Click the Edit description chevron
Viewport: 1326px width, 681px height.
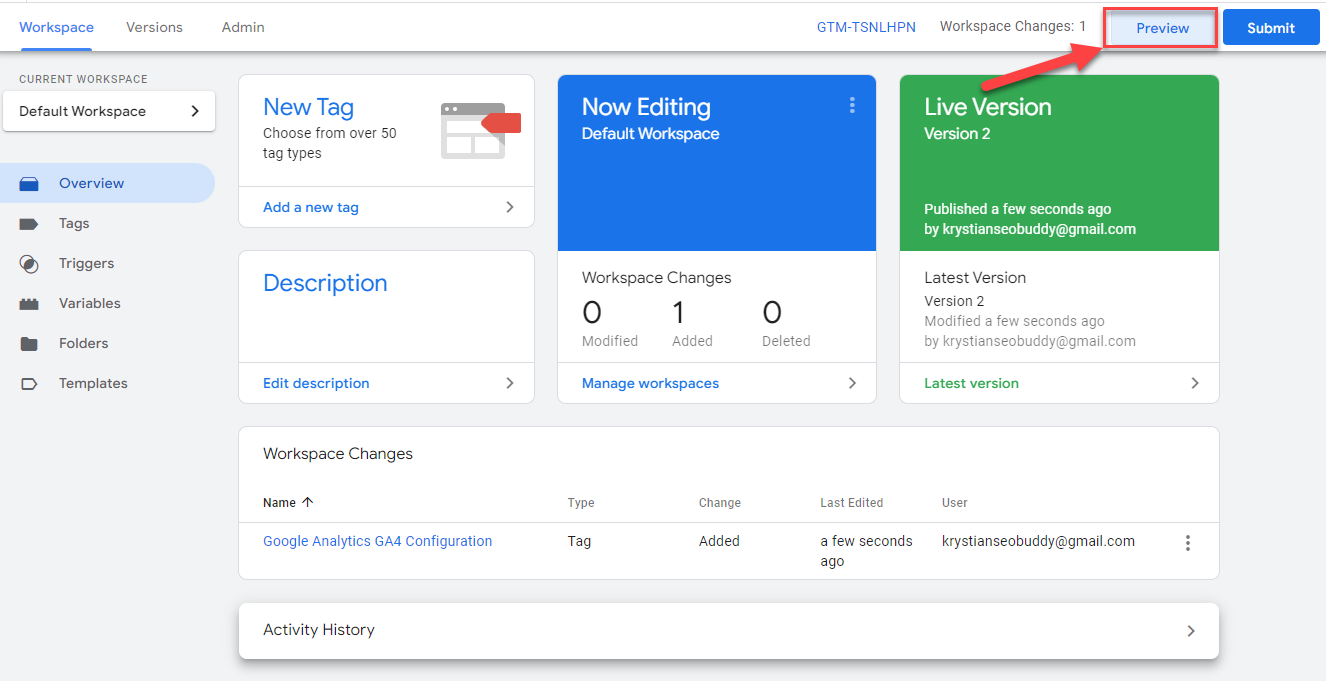(510, 383)
